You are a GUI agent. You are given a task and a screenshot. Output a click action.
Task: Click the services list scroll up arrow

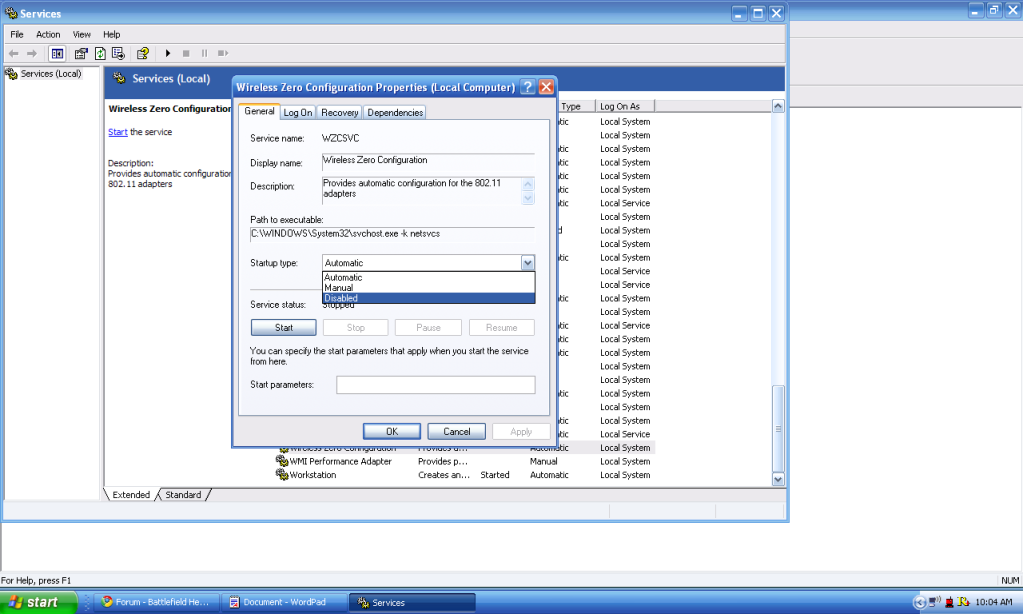[778, 106]
